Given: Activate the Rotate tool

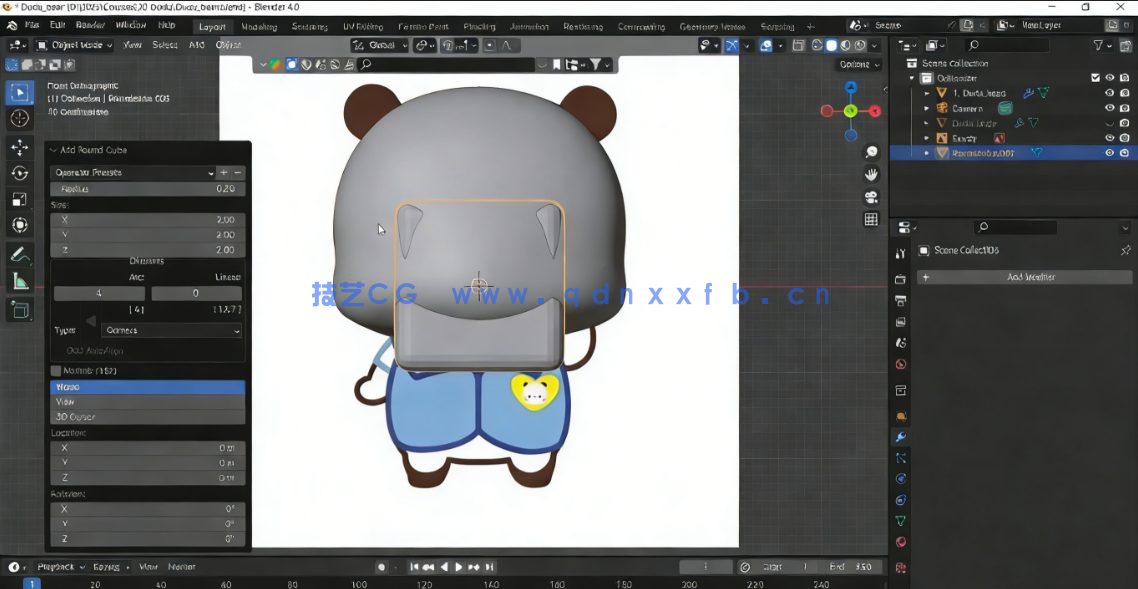Looking at the screenshot, I should point(19,172).
